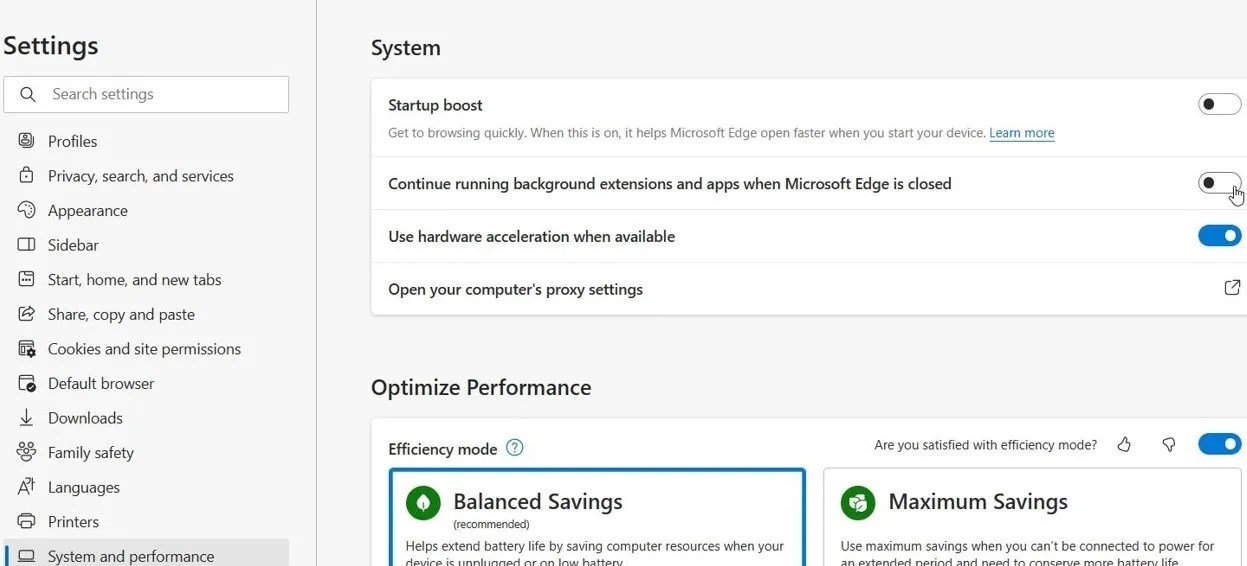Click the 'Efficiency mode' label
This screenshot has height=566, width=1247.
tap(442, 449)
